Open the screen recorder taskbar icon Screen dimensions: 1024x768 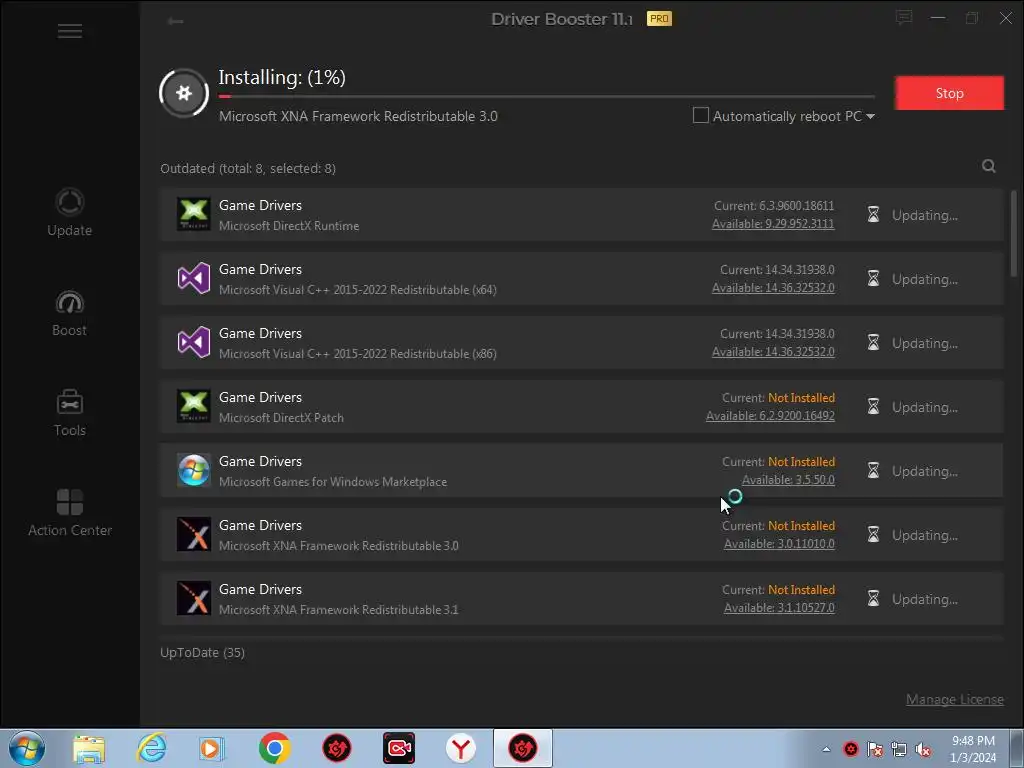click(399, 748)
